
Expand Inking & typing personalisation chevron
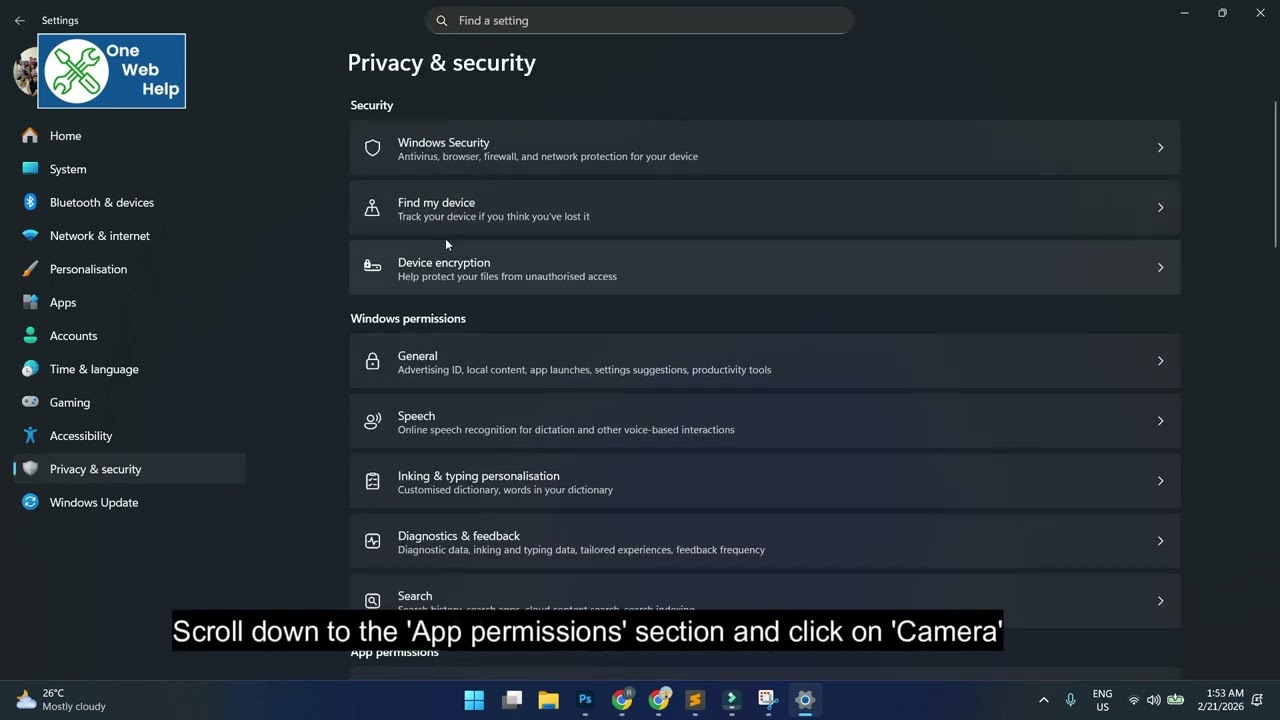click(1160, 481)
